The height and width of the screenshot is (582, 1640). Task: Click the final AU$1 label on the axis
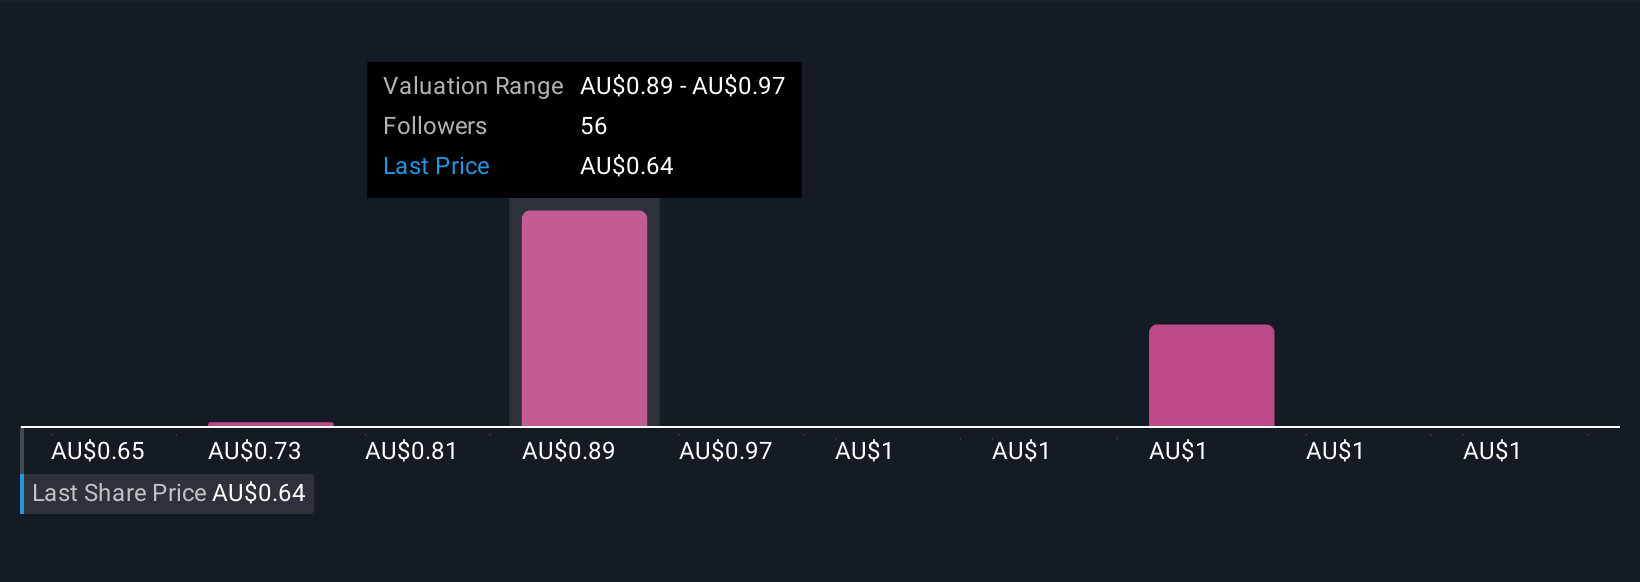click(1492, 451)
